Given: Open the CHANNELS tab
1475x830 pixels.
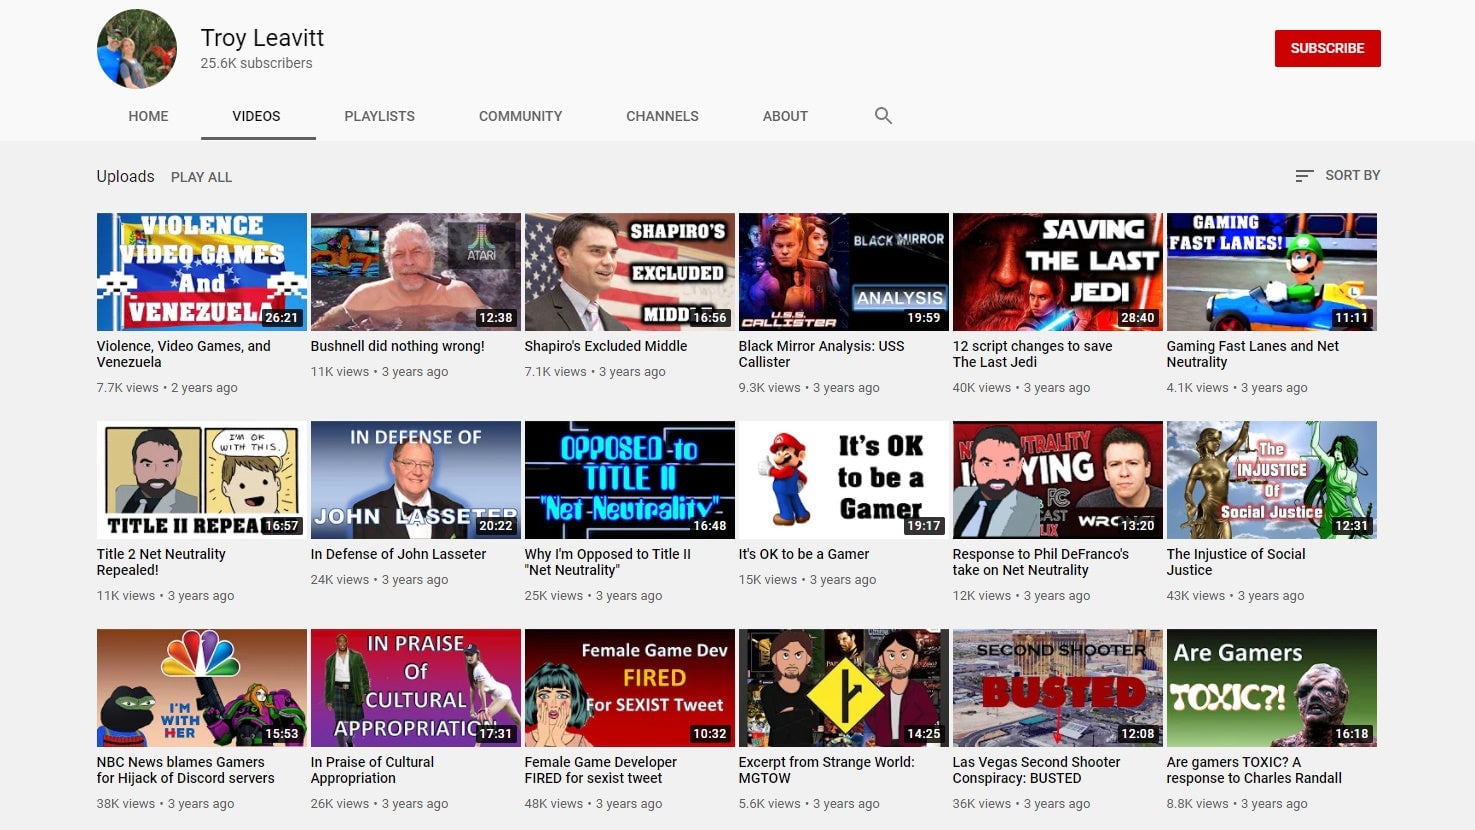Looking at the screenshot, I should (x=662, y=116).
